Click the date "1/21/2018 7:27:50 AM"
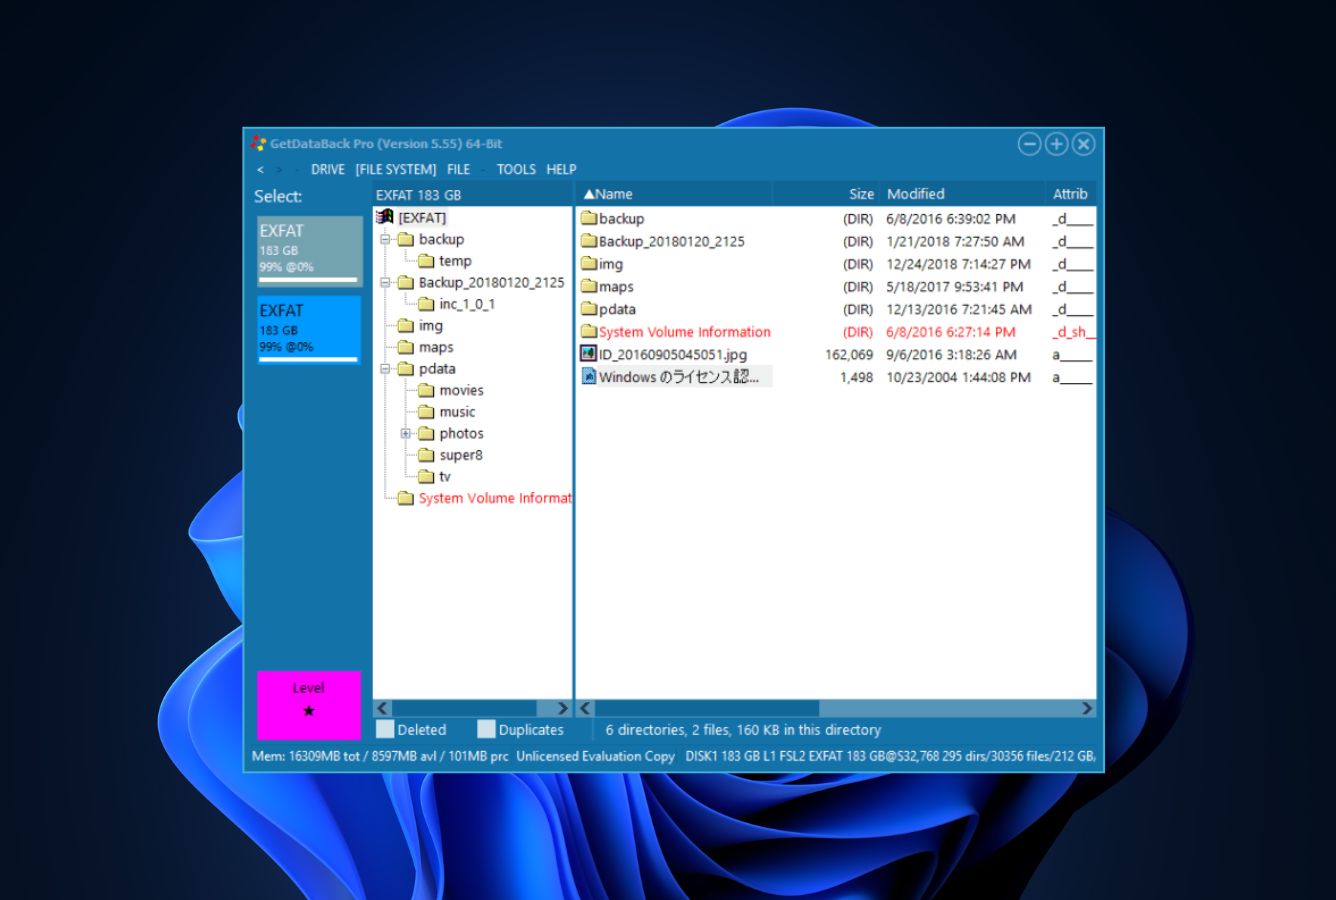The height and width of the screenshot is (900, 1336). pyautogui.click(x=955, y=241)
